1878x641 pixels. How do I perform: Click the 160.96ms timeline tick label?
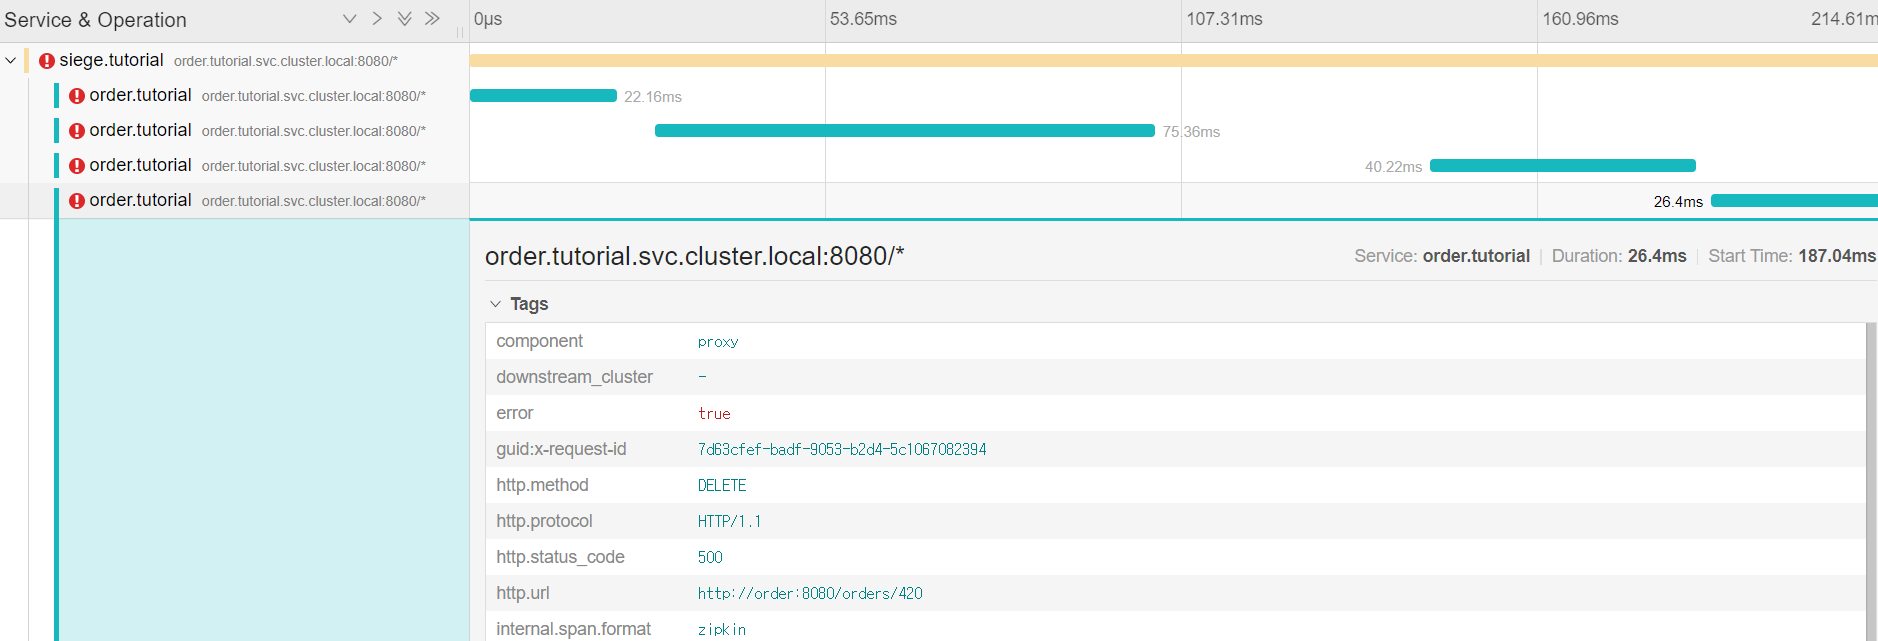pyautogui.click(x=1580, y=19)
